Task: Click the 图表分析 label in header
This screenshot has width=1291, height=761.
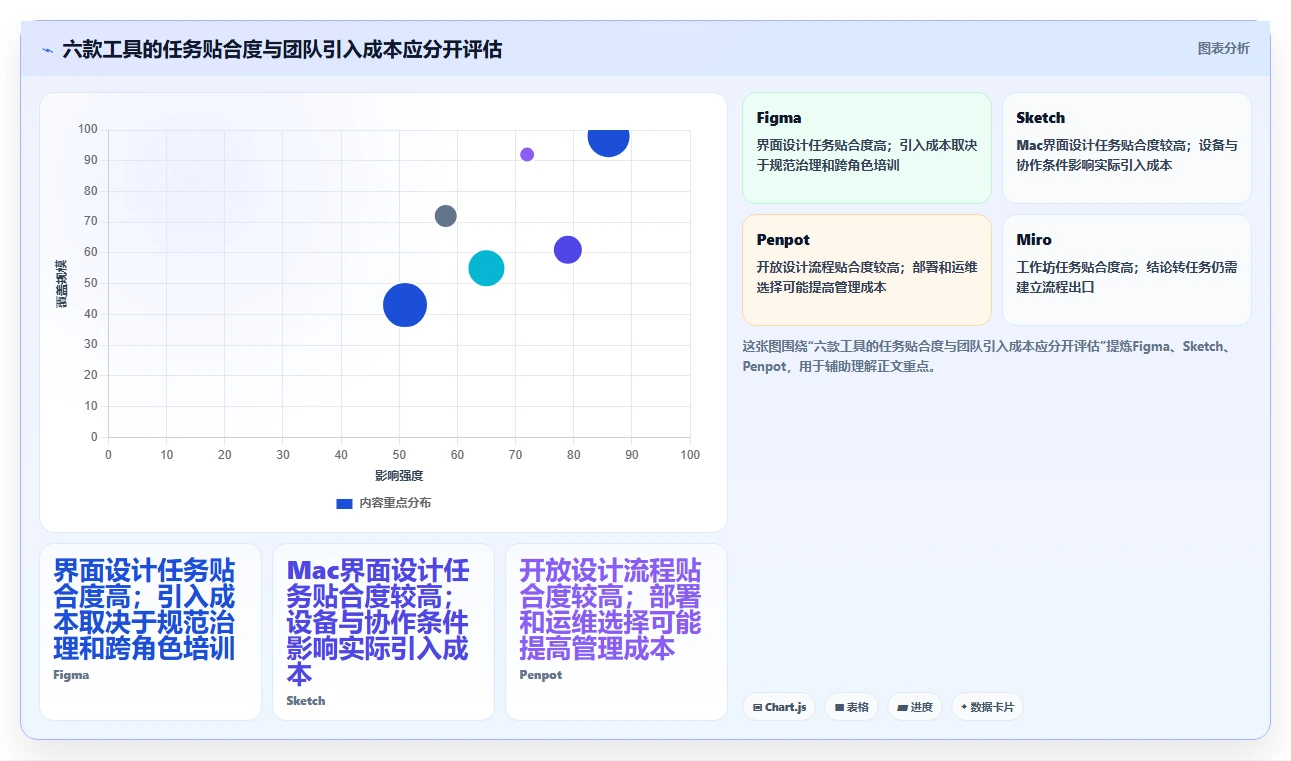Action: pyautogui.click(x=1224, y=48)
